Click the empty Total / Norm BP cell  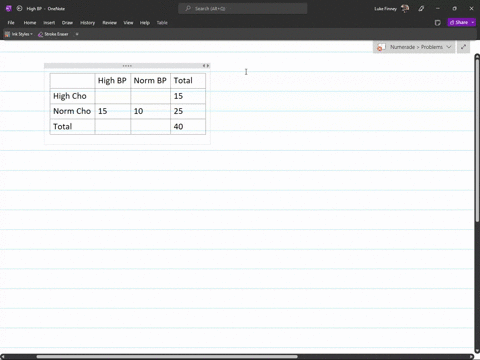coord(150,127)
